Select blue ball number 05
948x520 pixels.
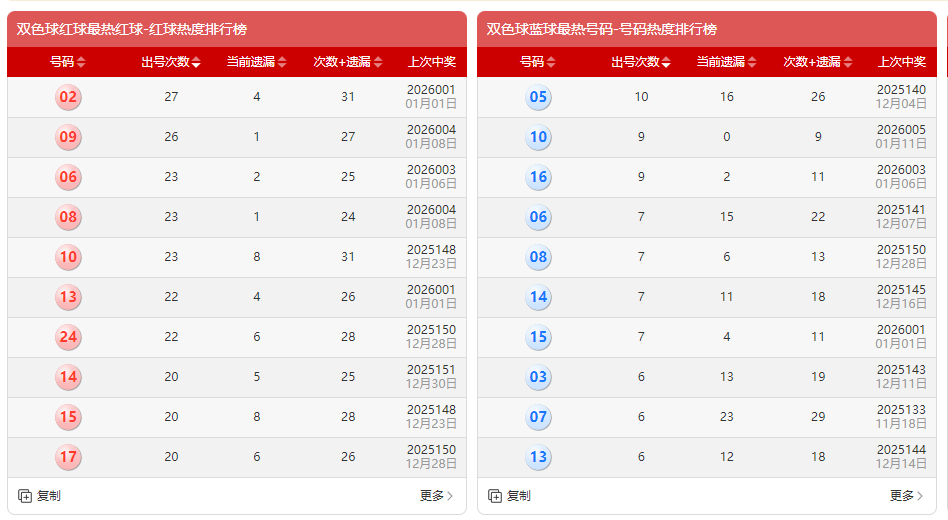click(x=538, y=98)
